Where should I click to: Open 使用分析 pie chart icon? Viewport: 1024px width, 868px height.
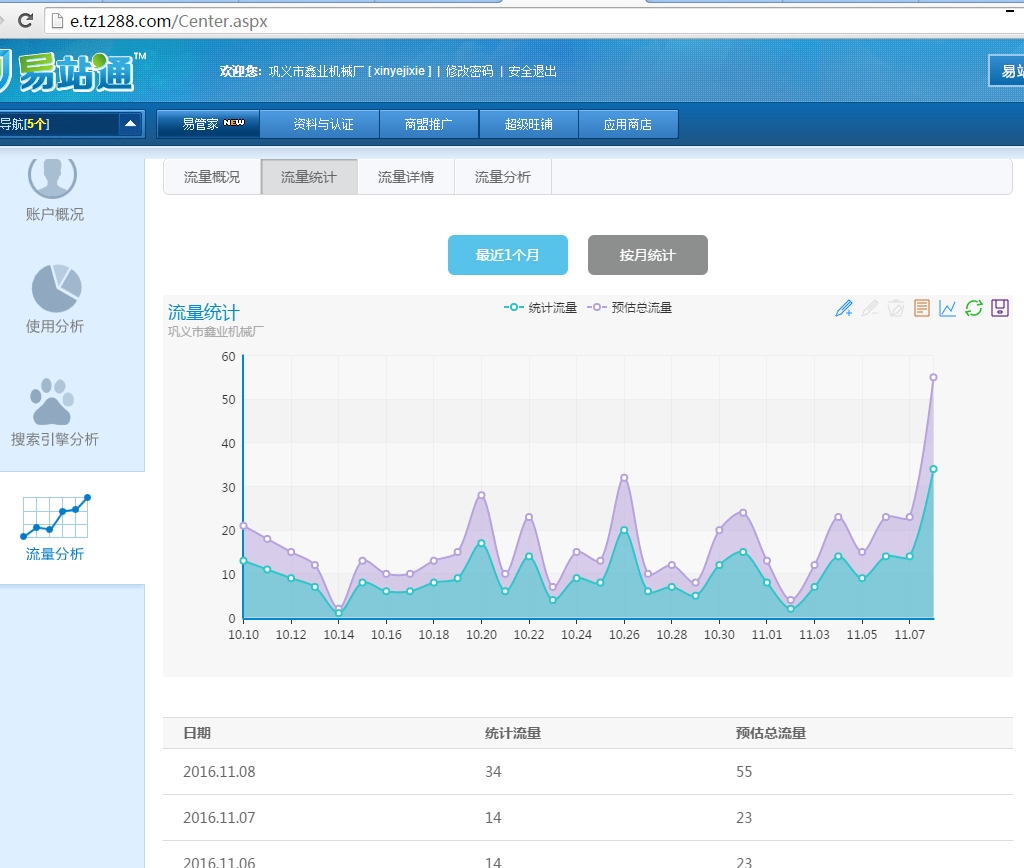pyautogui.click(x=55, y=298)
